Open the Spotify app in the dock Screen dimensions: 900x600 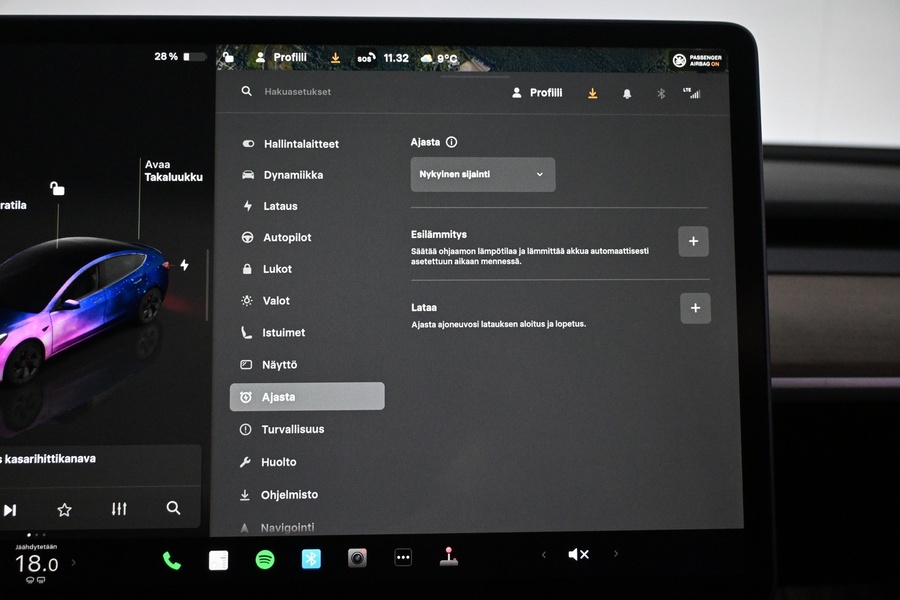[263, 559]
